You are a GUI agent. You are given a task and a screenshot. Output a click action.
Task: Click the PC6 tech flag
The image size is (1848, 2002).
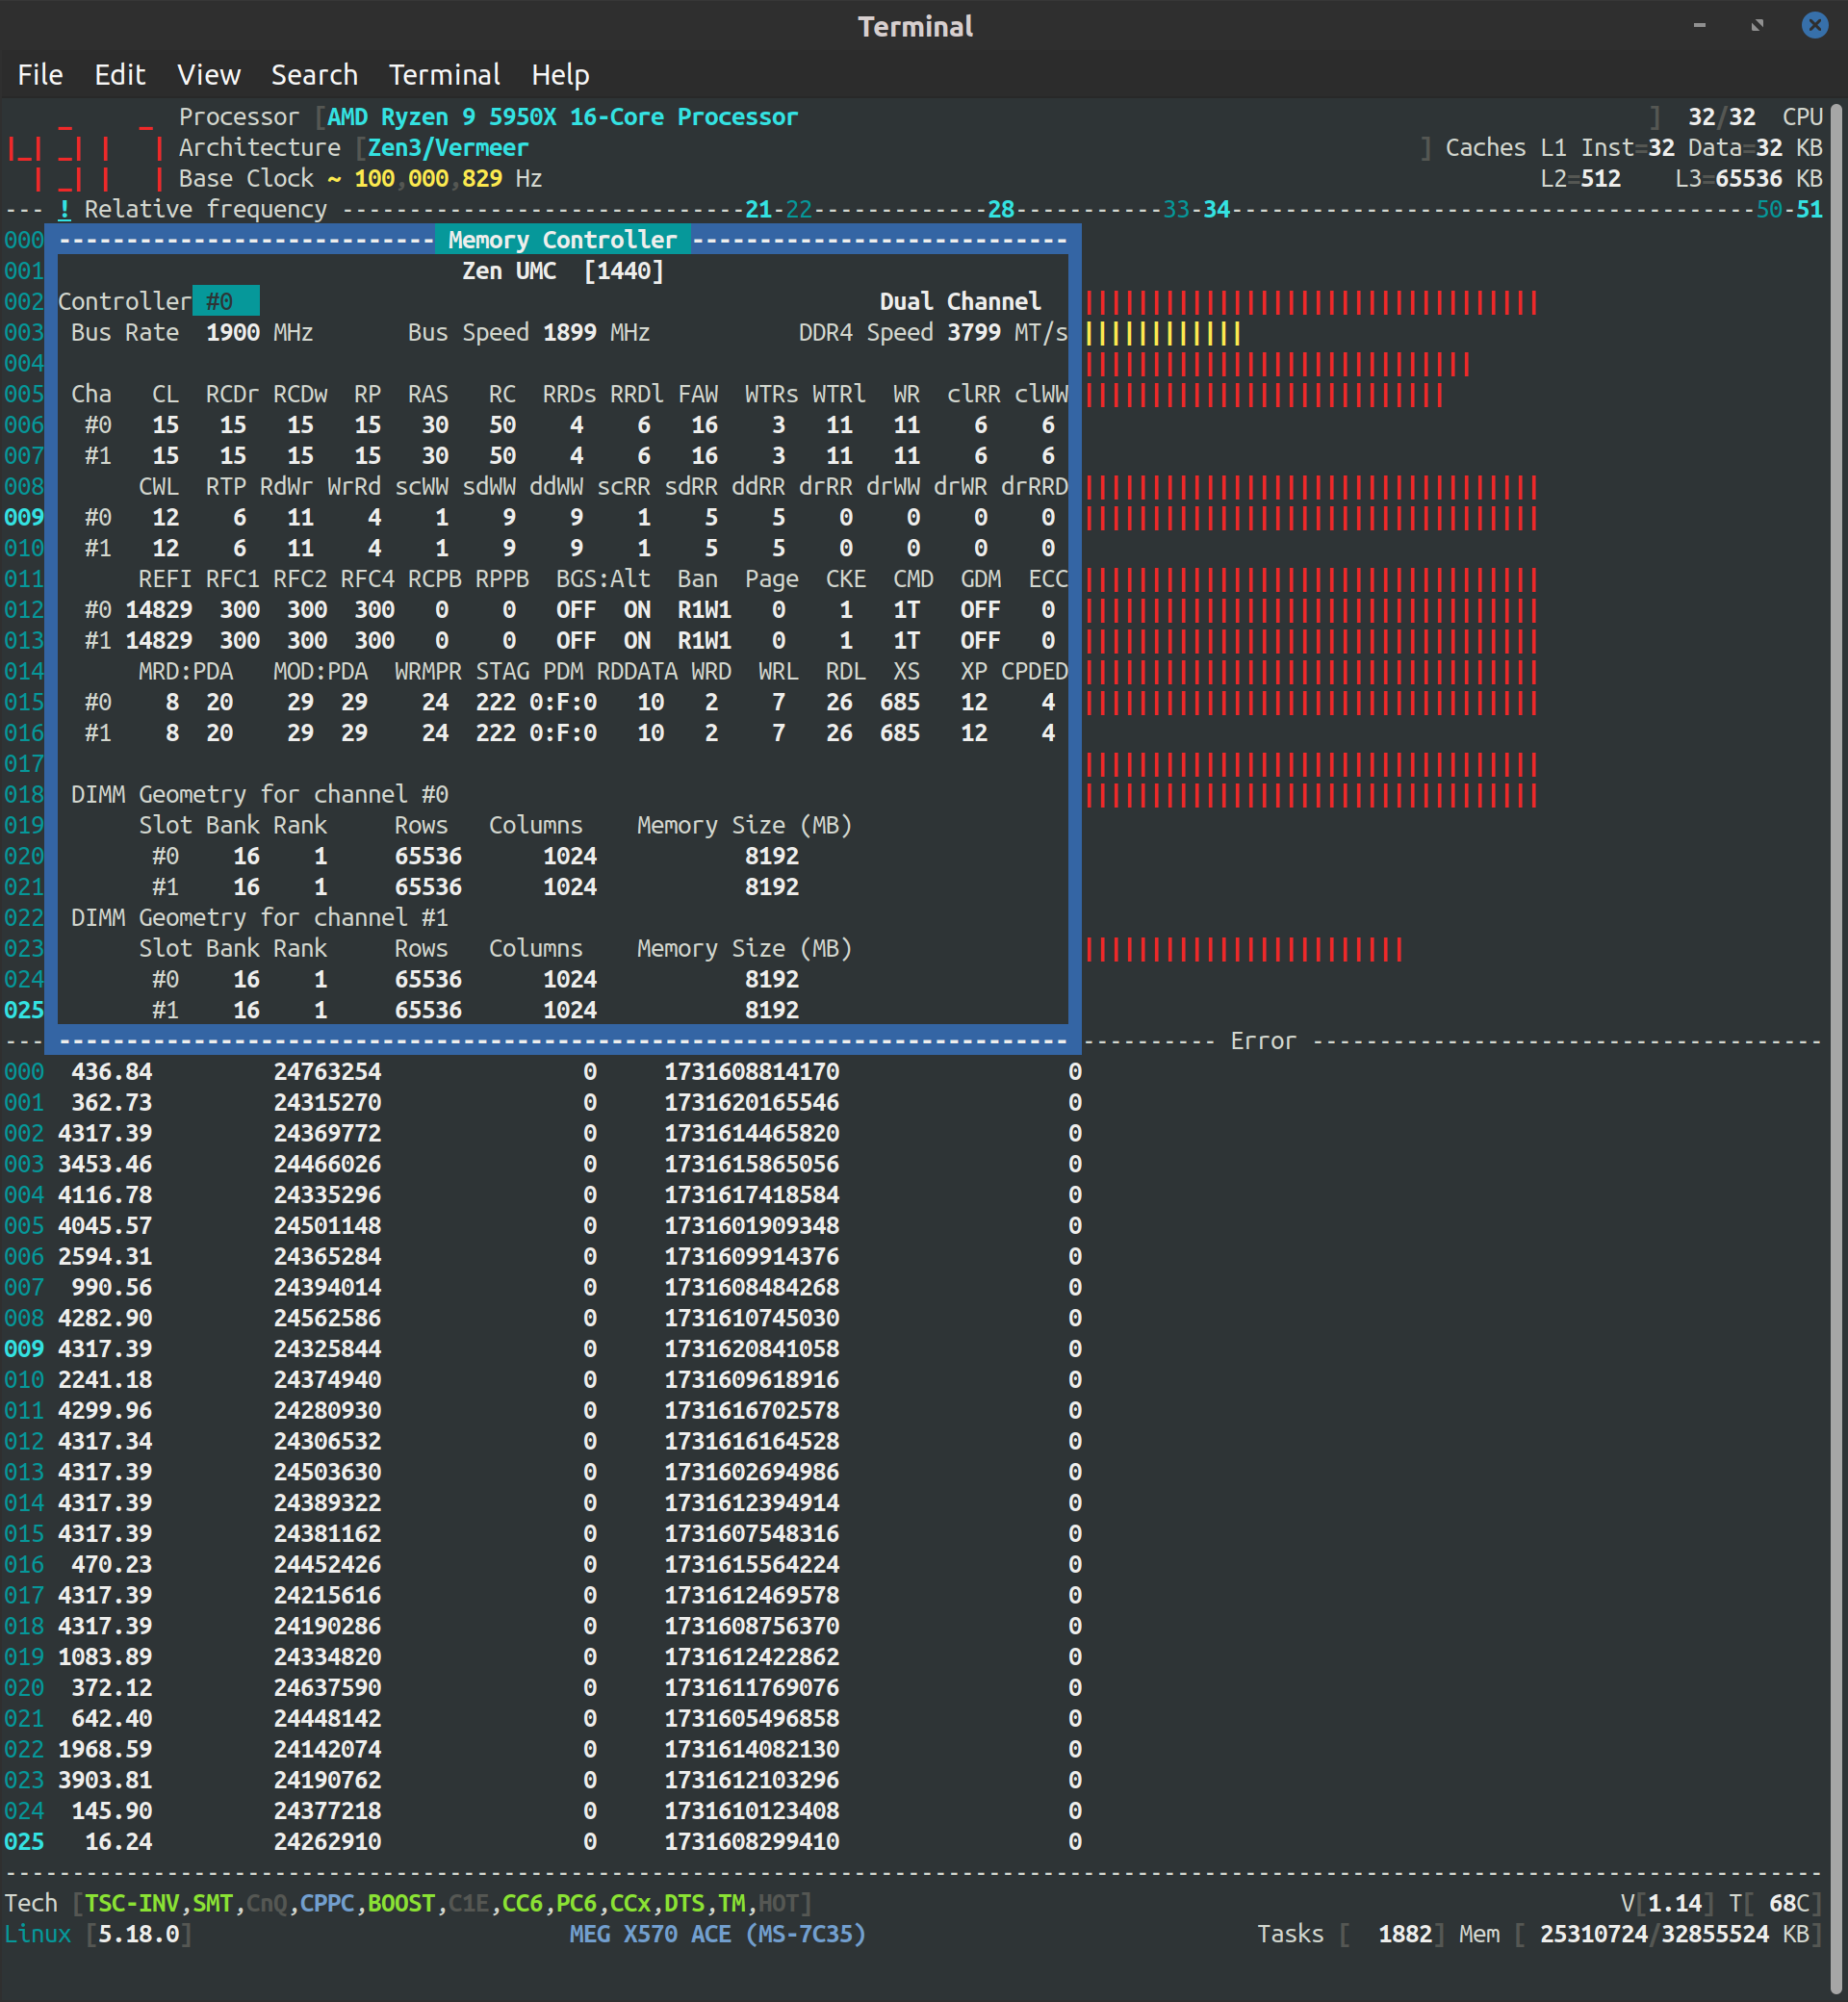[576, 1904]
